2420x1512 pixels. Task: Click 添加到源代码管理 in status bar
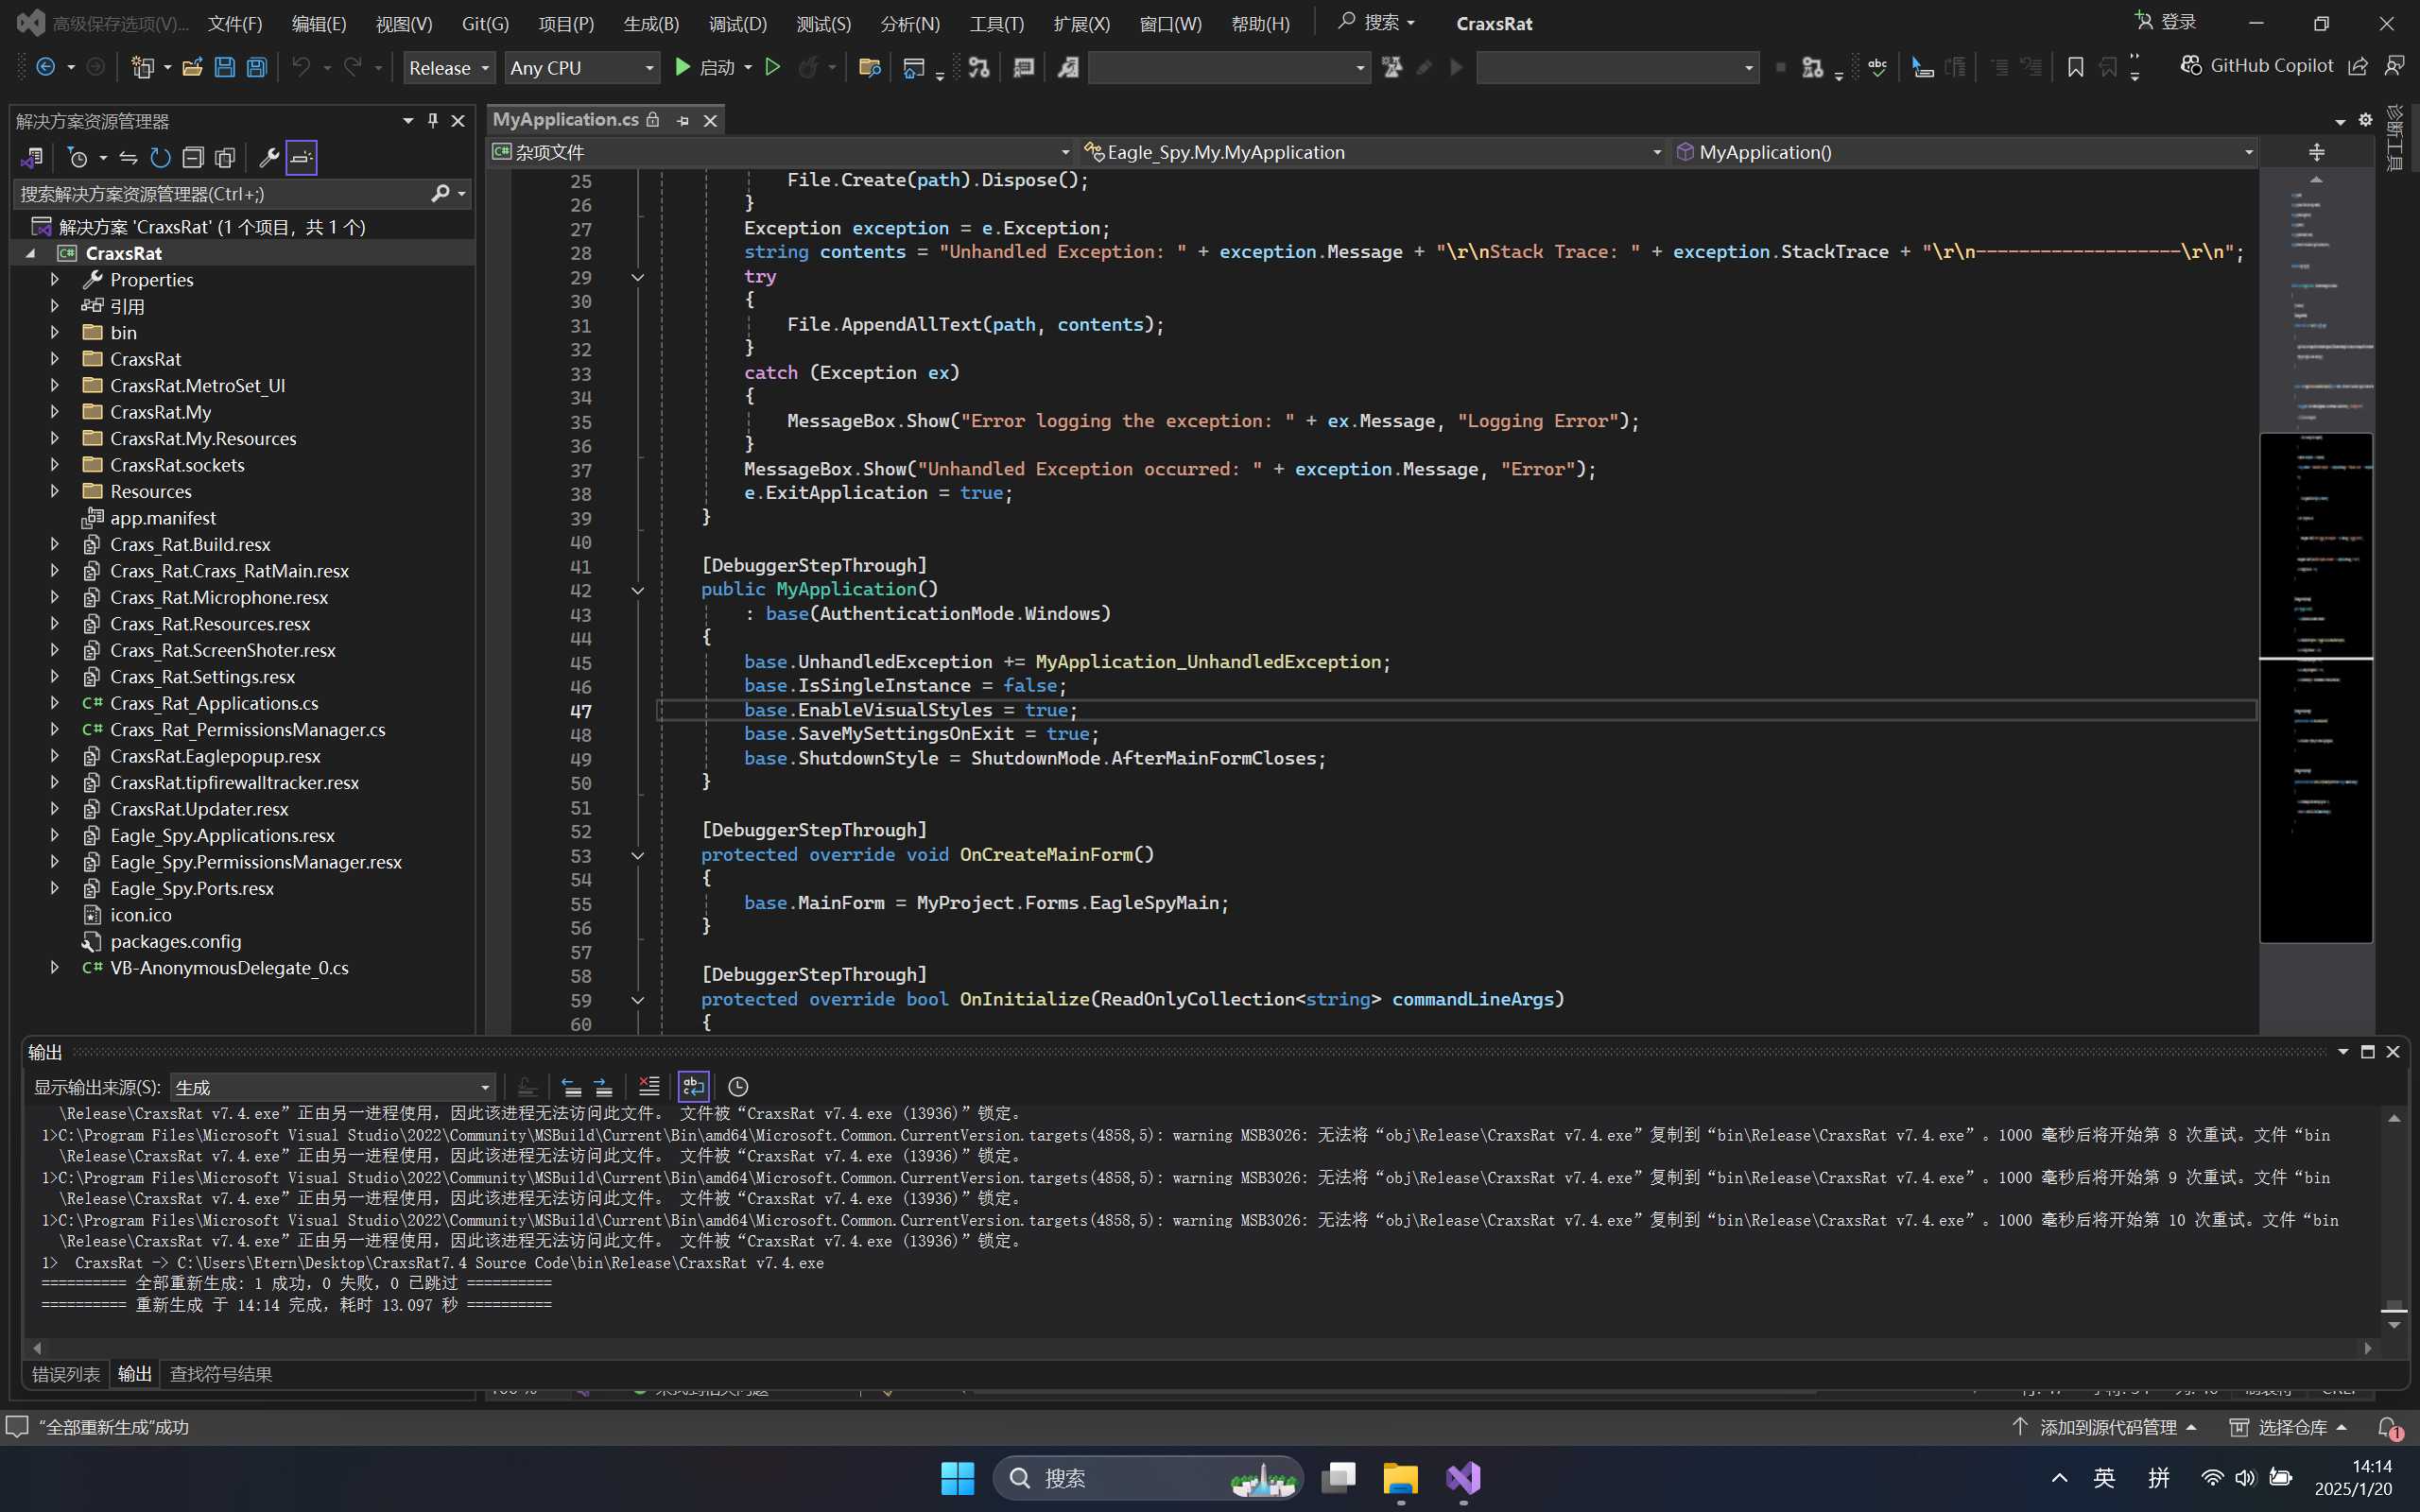pos(2104,1427)
